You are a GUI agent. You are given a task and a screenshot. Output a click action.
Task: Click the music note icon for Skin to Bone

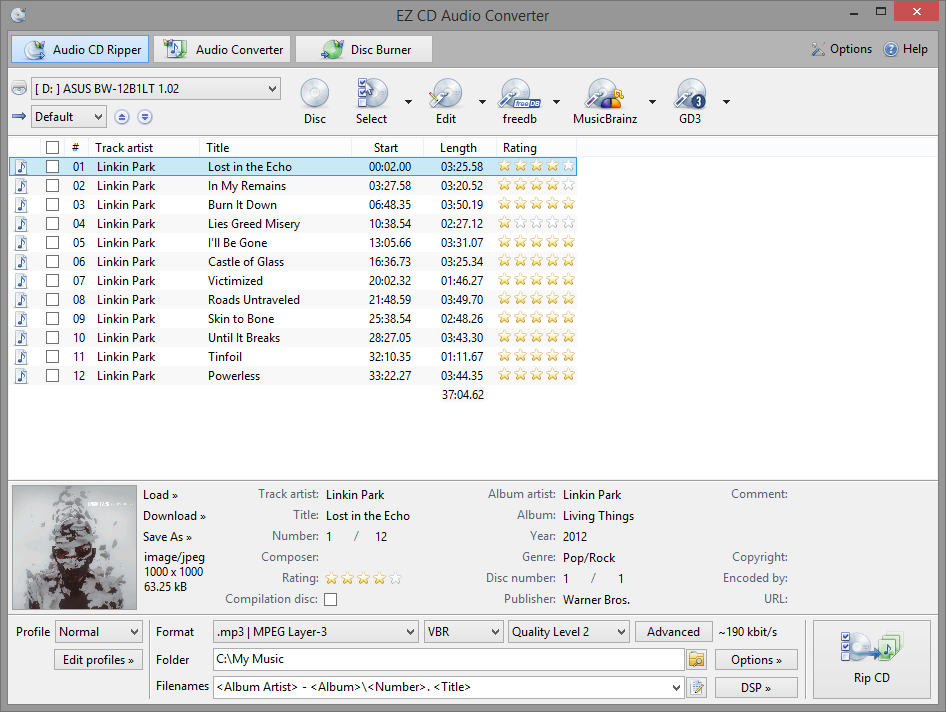coord(21,319)
